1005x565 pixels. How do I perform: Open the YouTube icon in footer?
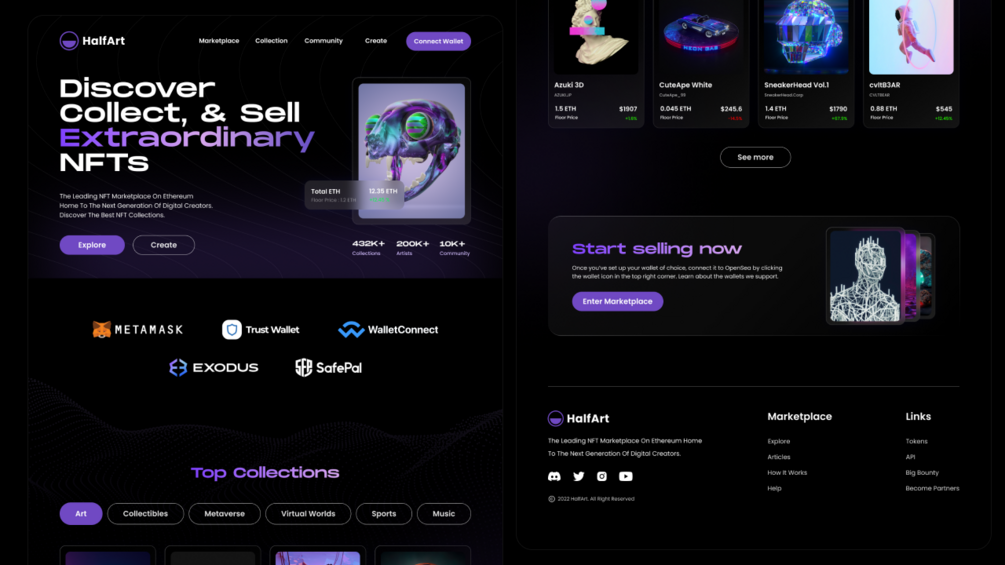[x=626, y=477]
